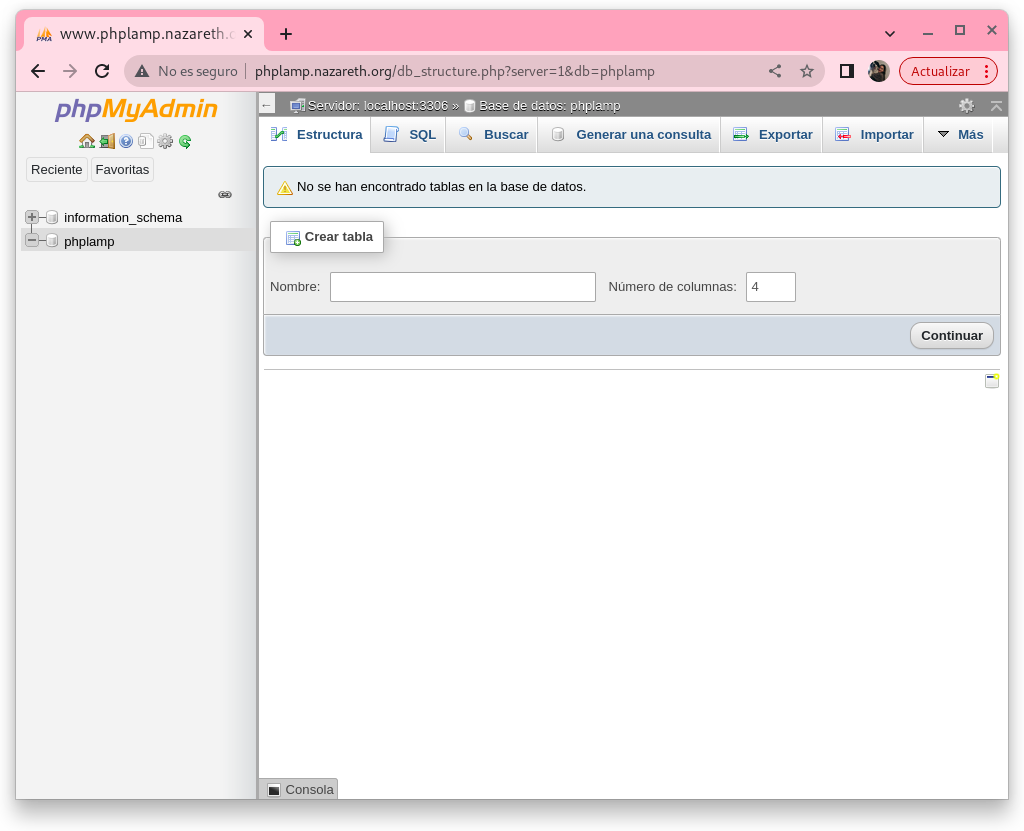Click the chain link icon in sidebar

point(225,195)
